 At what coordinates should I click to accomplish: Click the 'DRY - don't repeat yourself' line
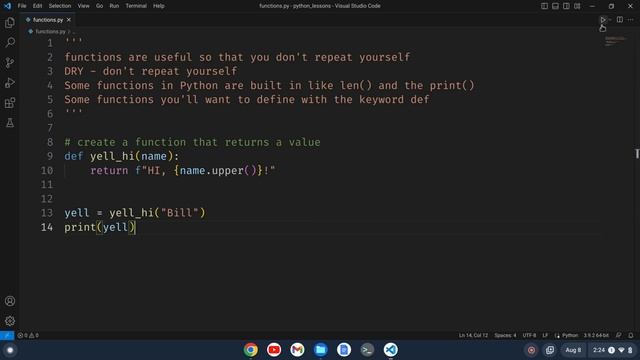point(151,71)
